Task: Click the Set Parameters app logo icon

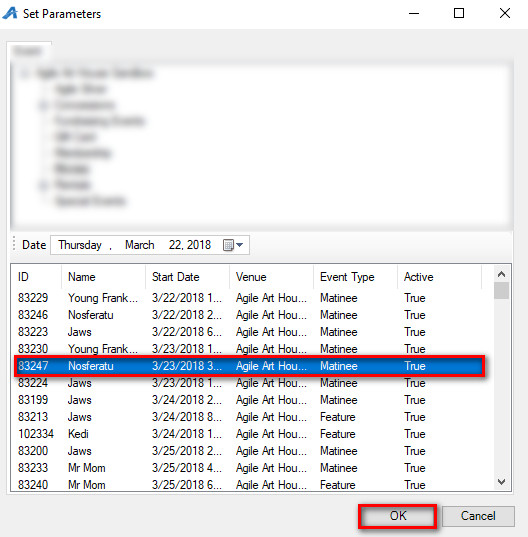Action: click(10, 13)
